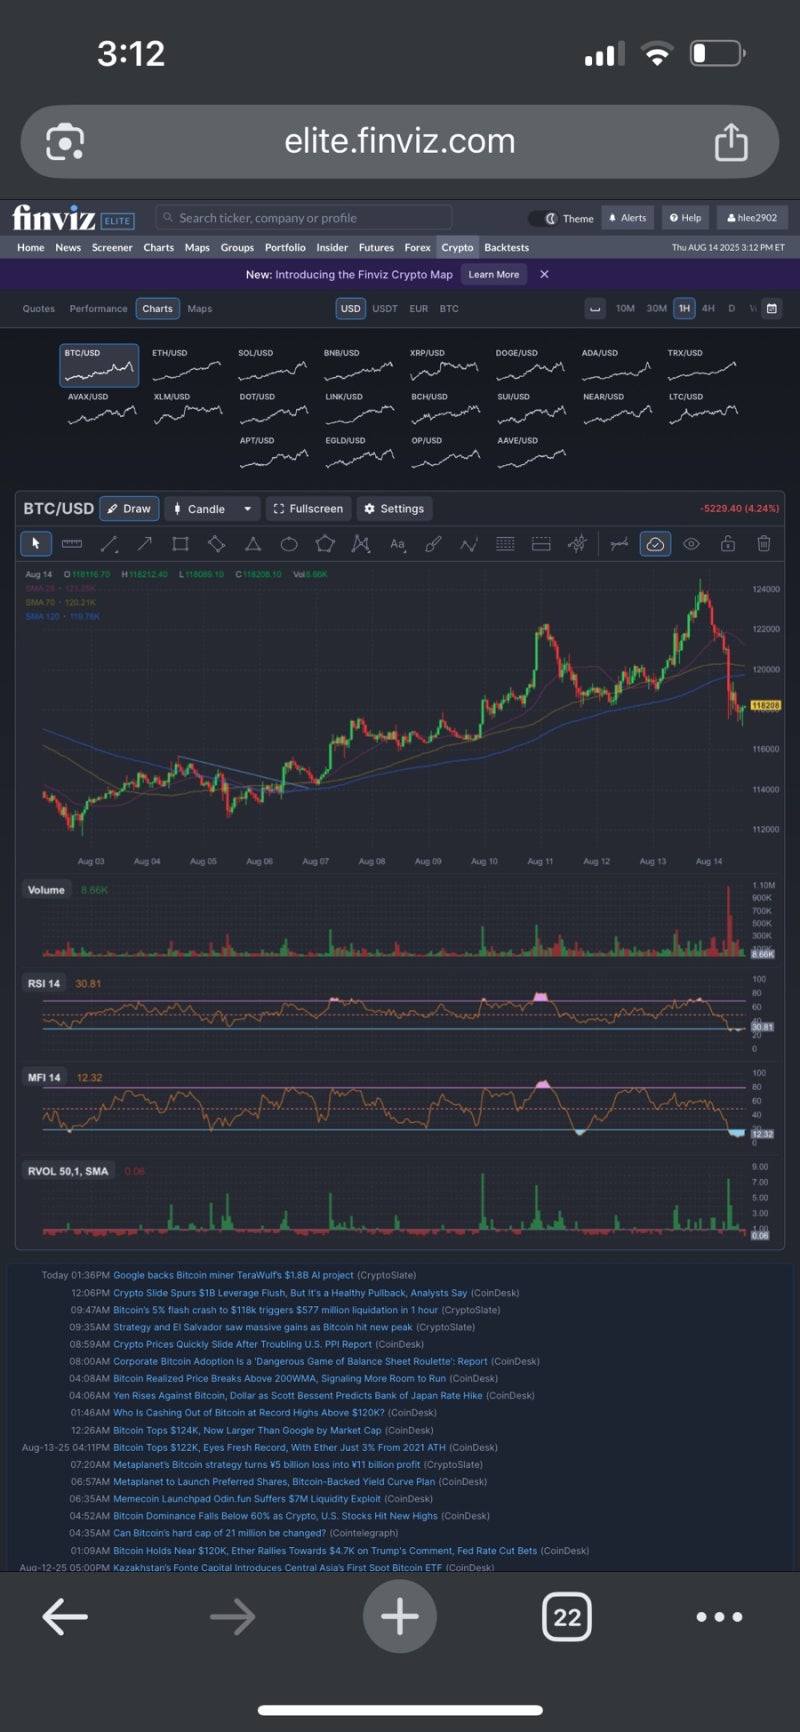Open the Candle chart type dropdown
This screenshot has width=800, height=1732.
pyautogui.click(x=212, y=509)
